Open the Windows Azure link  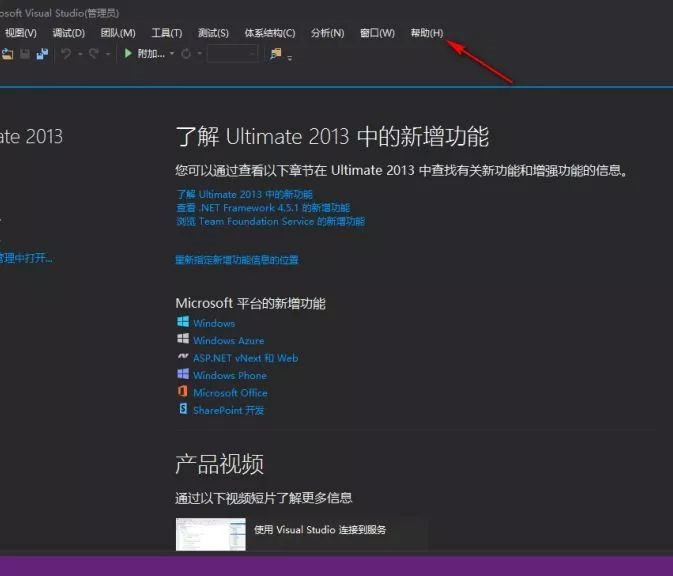tap(228, 341)
